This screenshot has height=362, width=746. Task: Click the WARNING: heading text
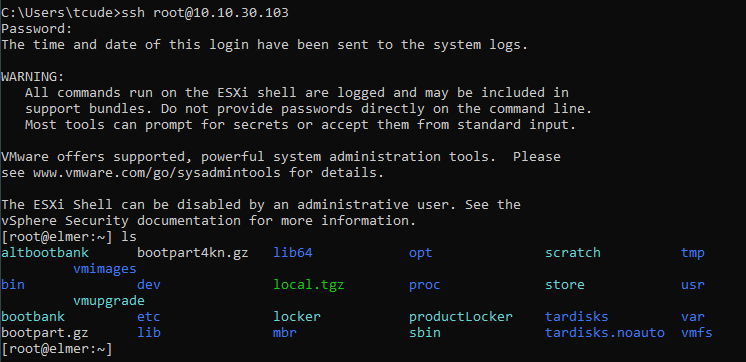pos(33,77)
